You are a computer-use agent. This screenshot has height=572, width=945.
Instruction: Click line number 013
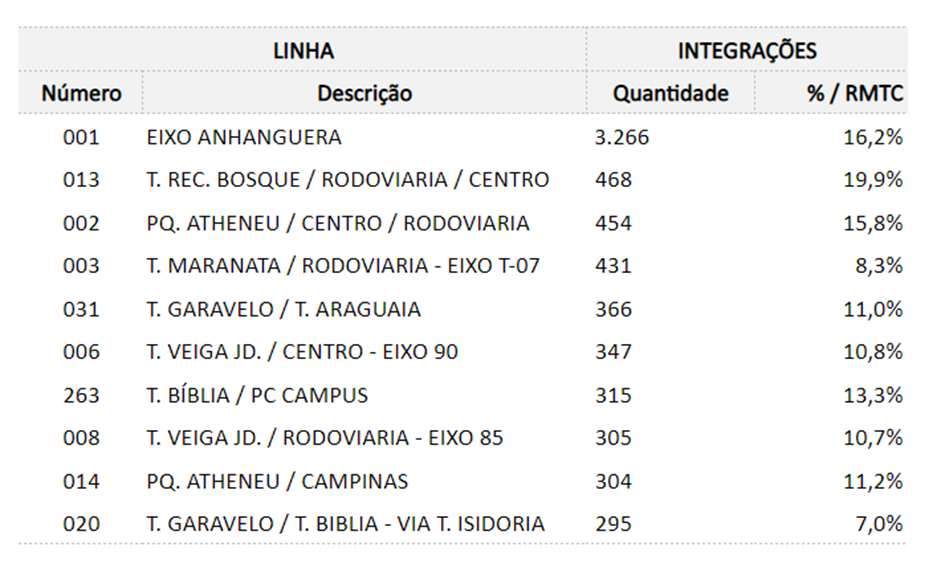click(x=81, y=180)
